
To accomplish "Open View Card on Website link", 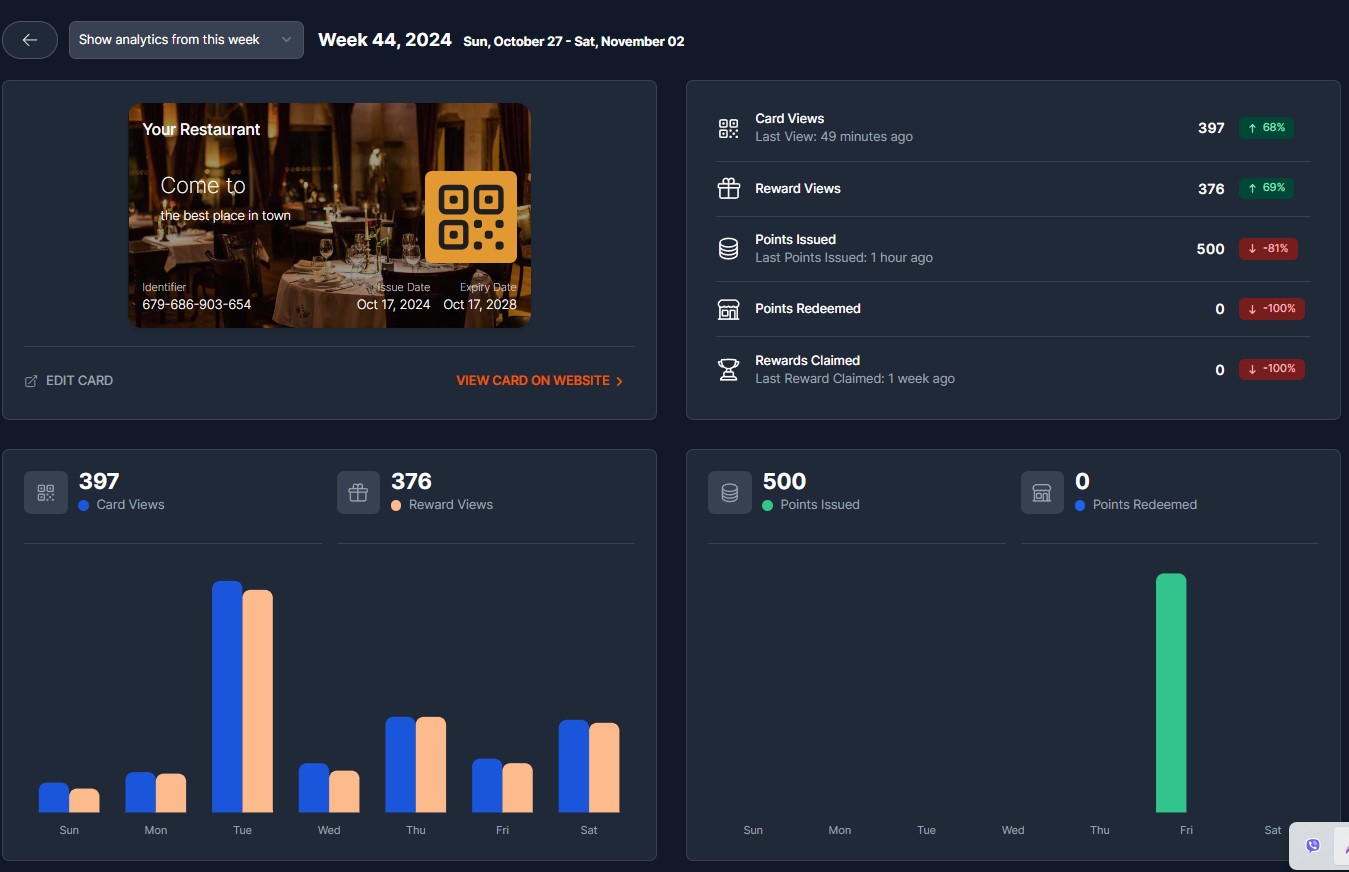I will tap(539, 381).
